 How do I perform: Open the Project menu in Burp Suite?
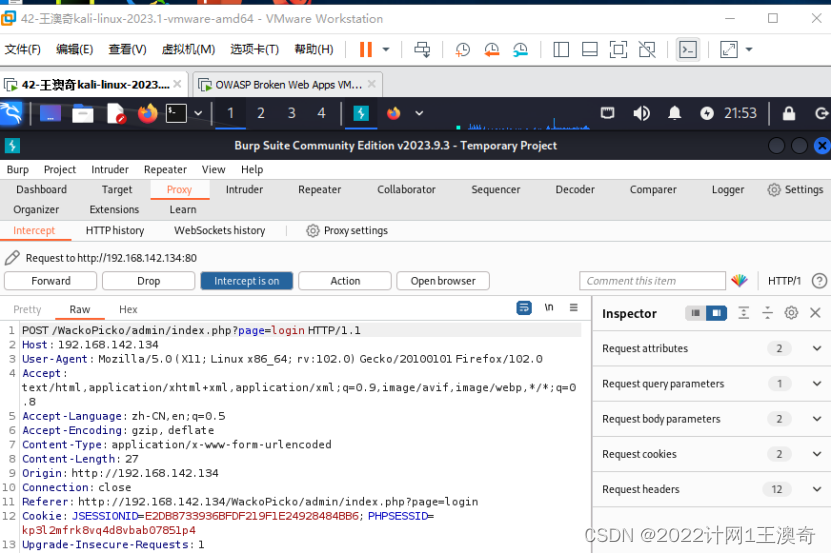60,170
